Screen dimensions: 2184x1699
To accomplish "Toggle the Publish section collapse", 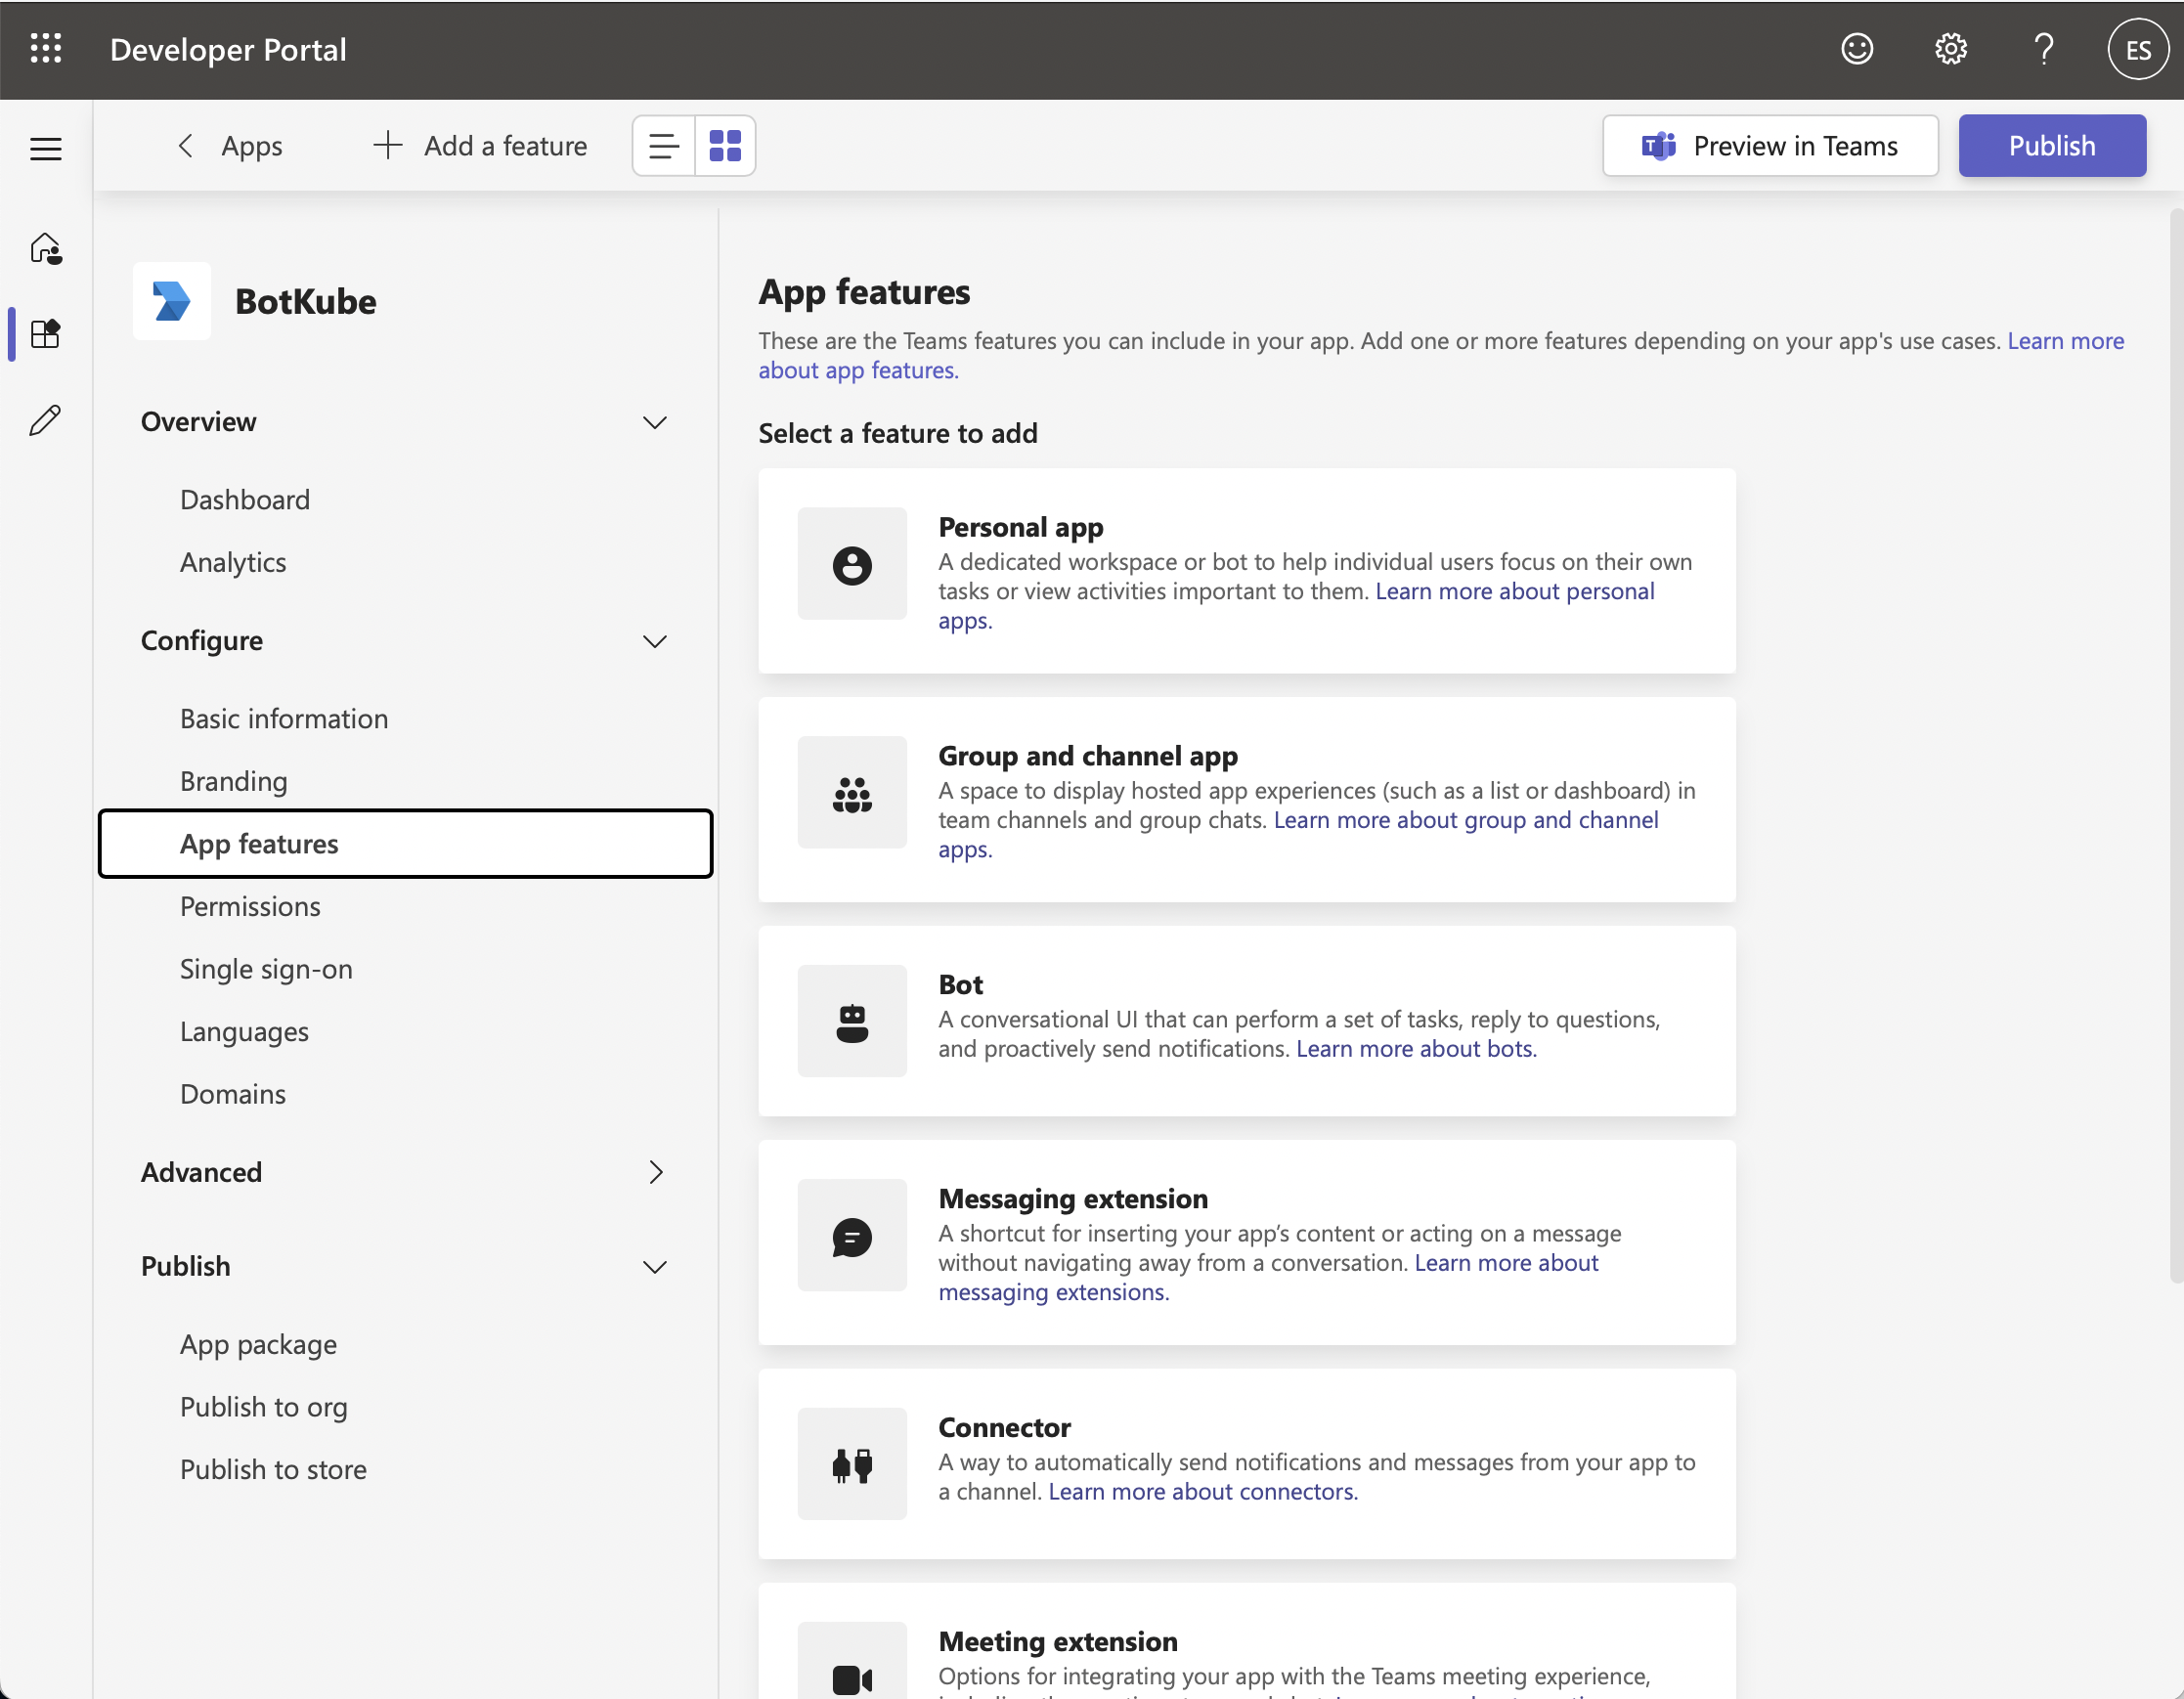I will pos(656,1265).
